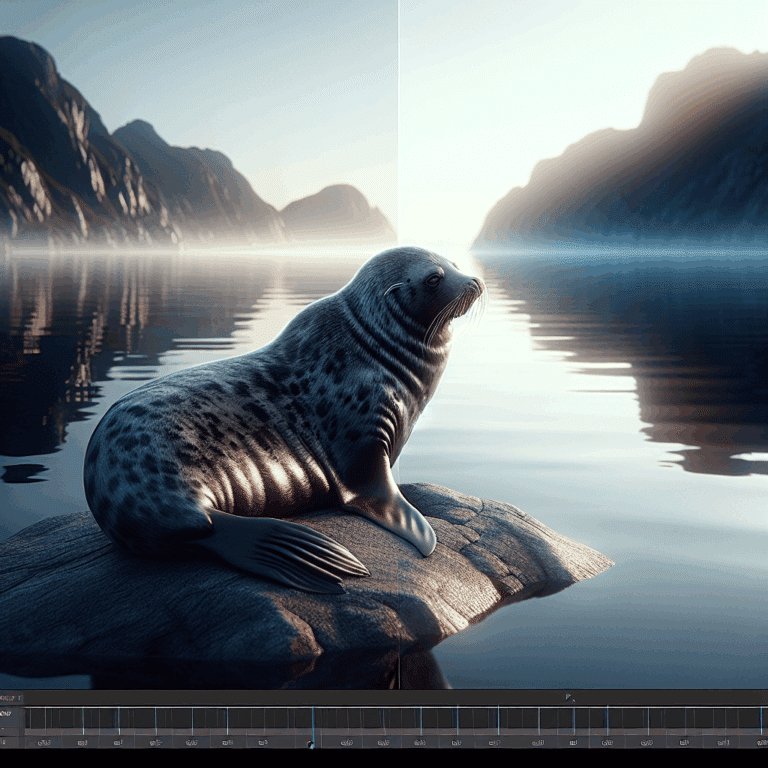The height and width of the screenshot is (768, 768).
Task: Click the play arrow icon above the timeline
Action: (x=568, y=697)
